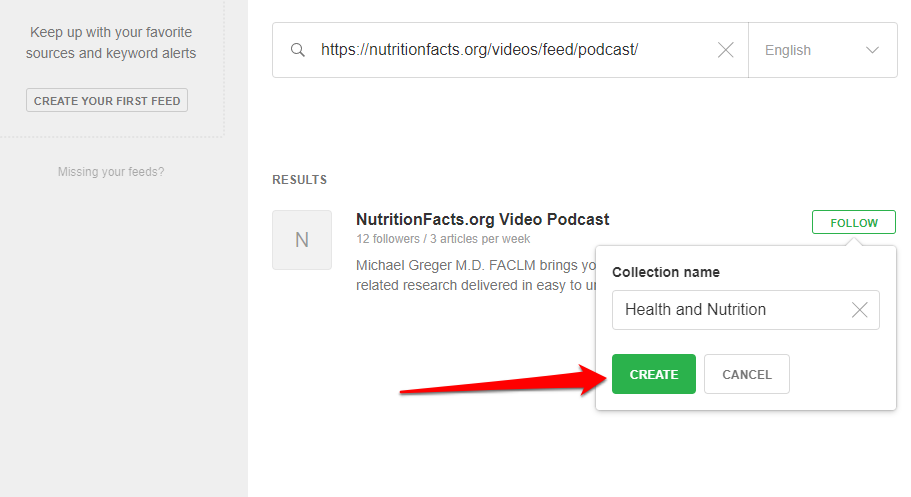Open the N feed thumbnail

(x=302, y=240)
